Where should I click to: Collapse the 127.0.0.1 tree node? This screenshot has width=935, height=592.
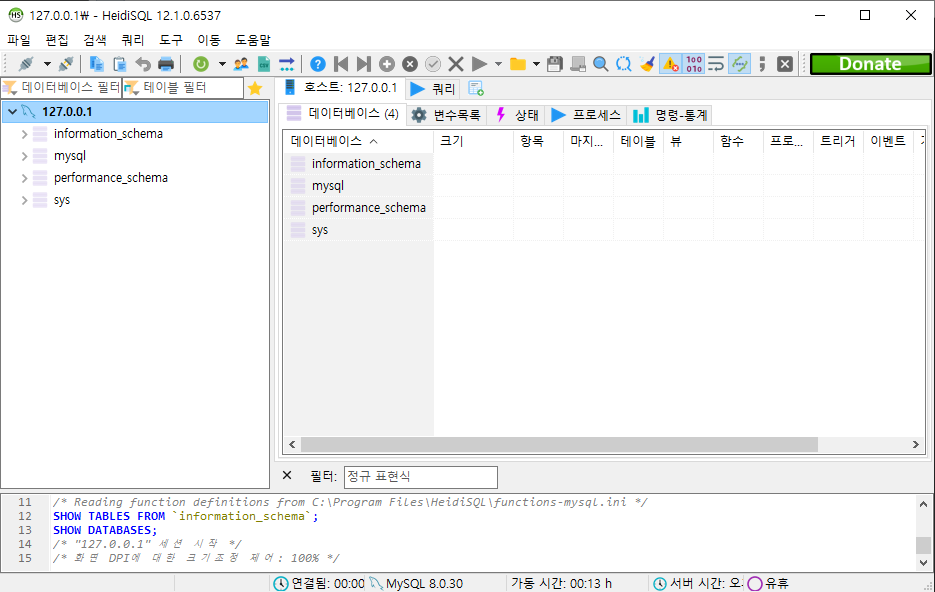click(x=12, y=111)
